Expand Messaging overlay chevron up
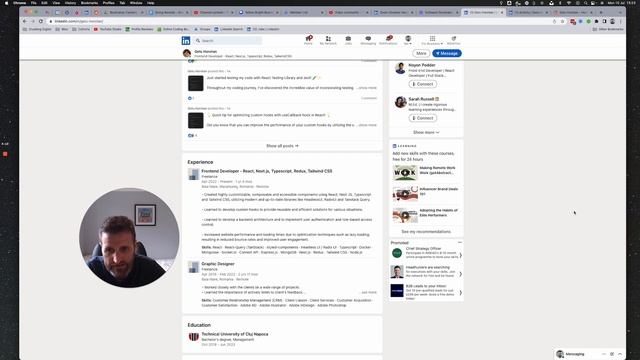The width and height of the screenshot is (640, 360). tap(620, 354)
